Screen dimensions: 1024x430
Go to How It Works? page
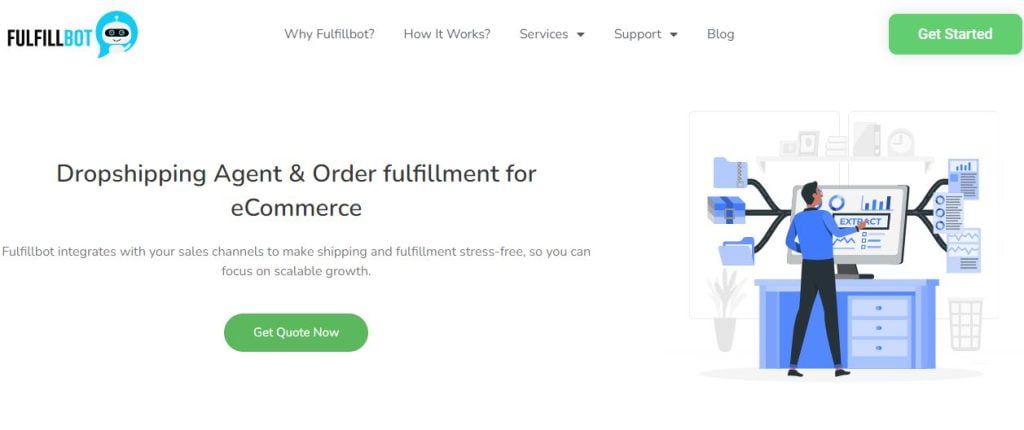pos(447,34)
